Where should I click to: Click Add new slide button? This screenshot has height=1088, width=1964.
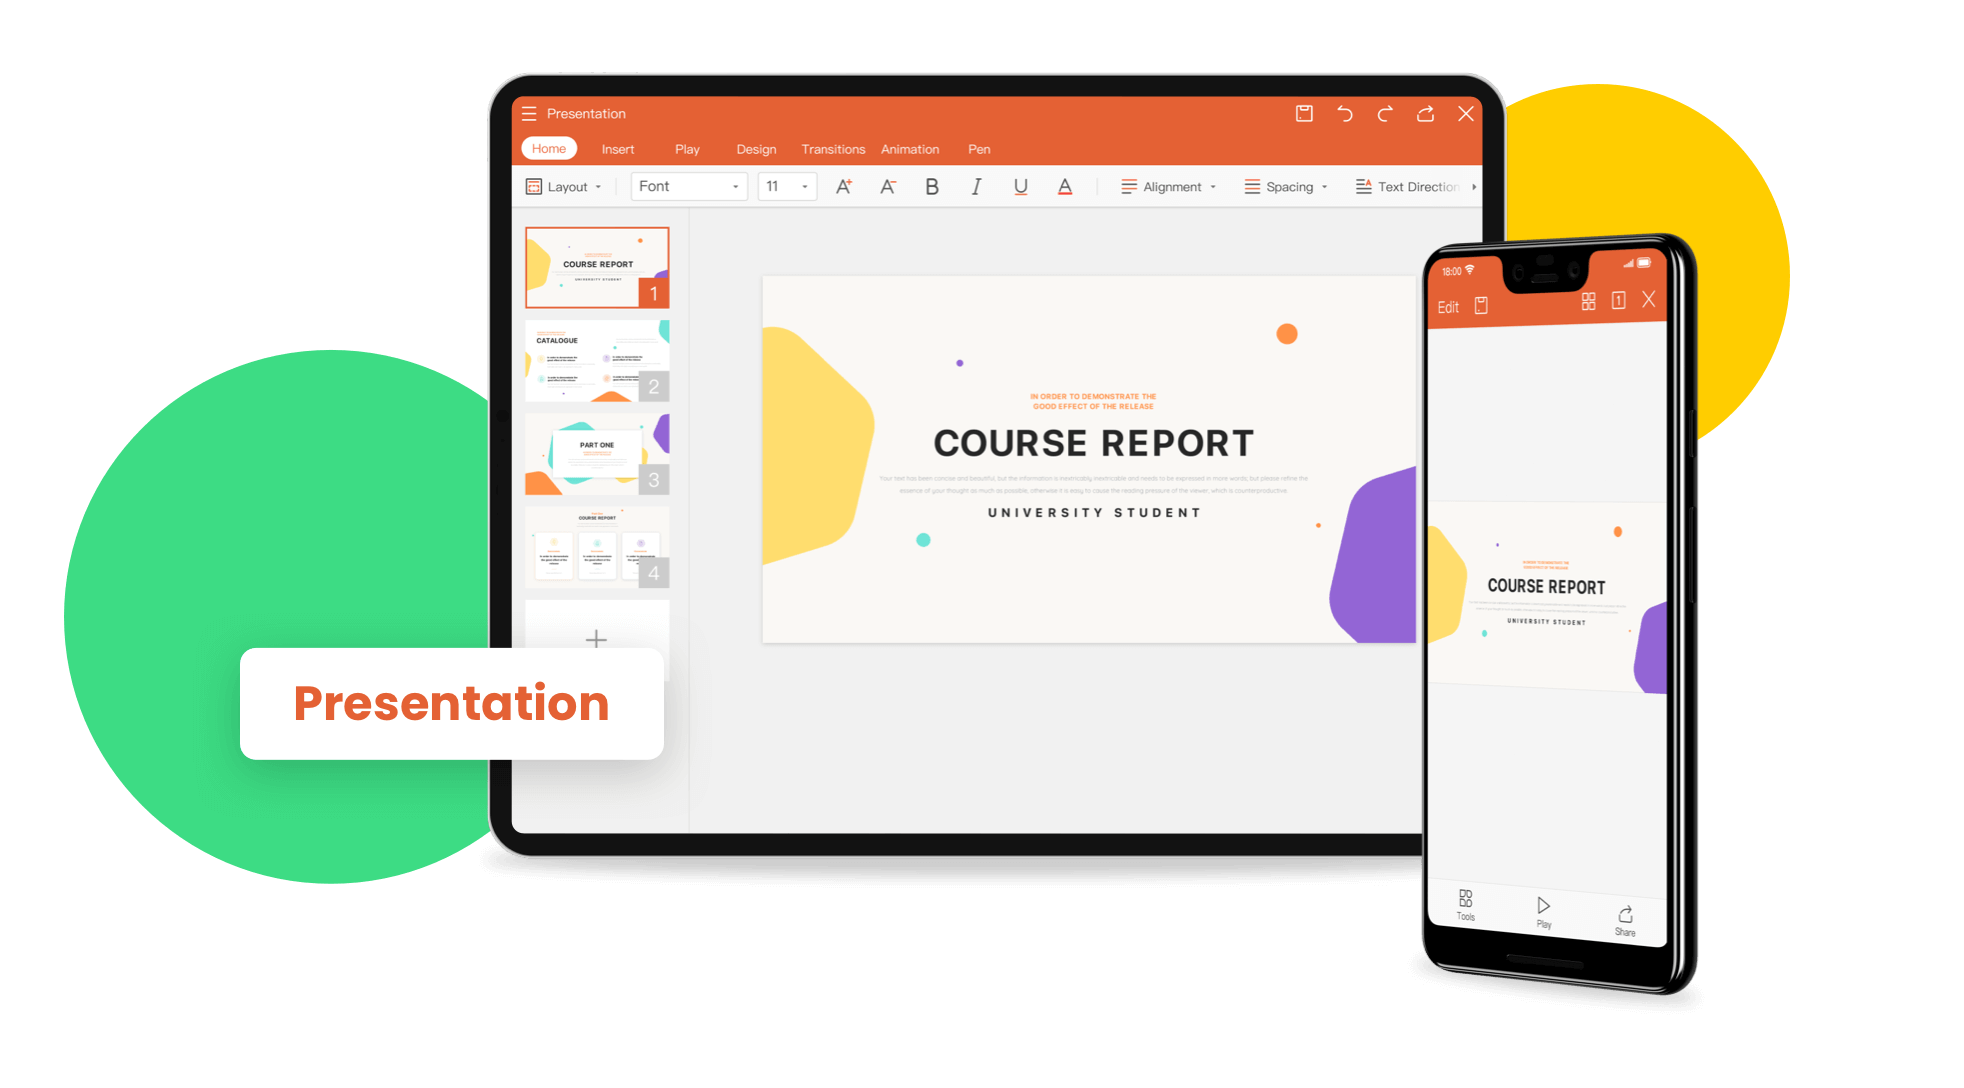593,636
